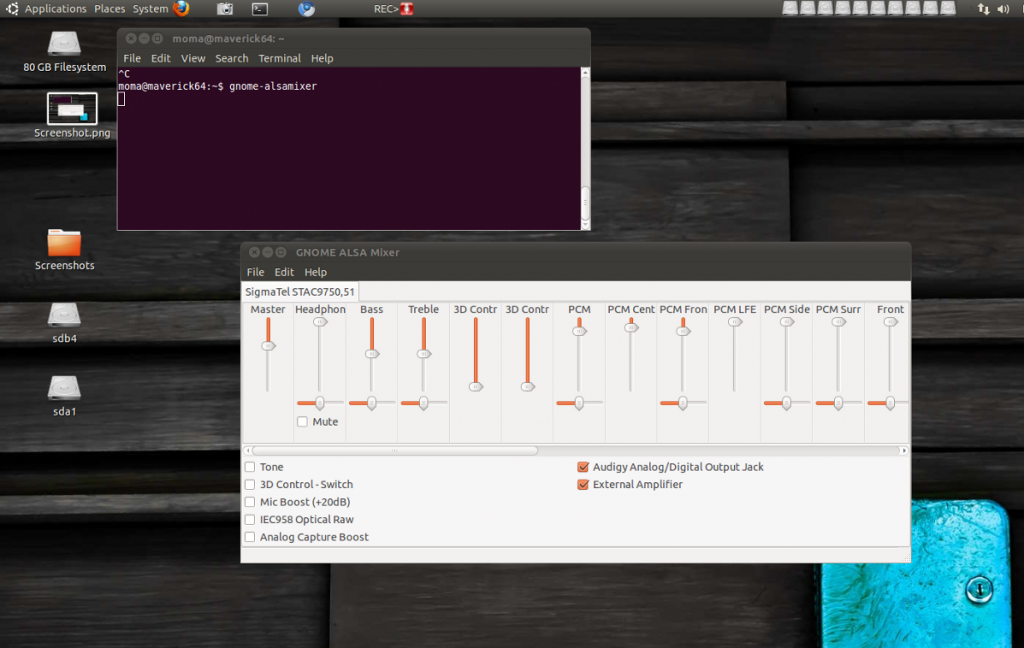Enable the Tone checkbox

pos(250,467)
